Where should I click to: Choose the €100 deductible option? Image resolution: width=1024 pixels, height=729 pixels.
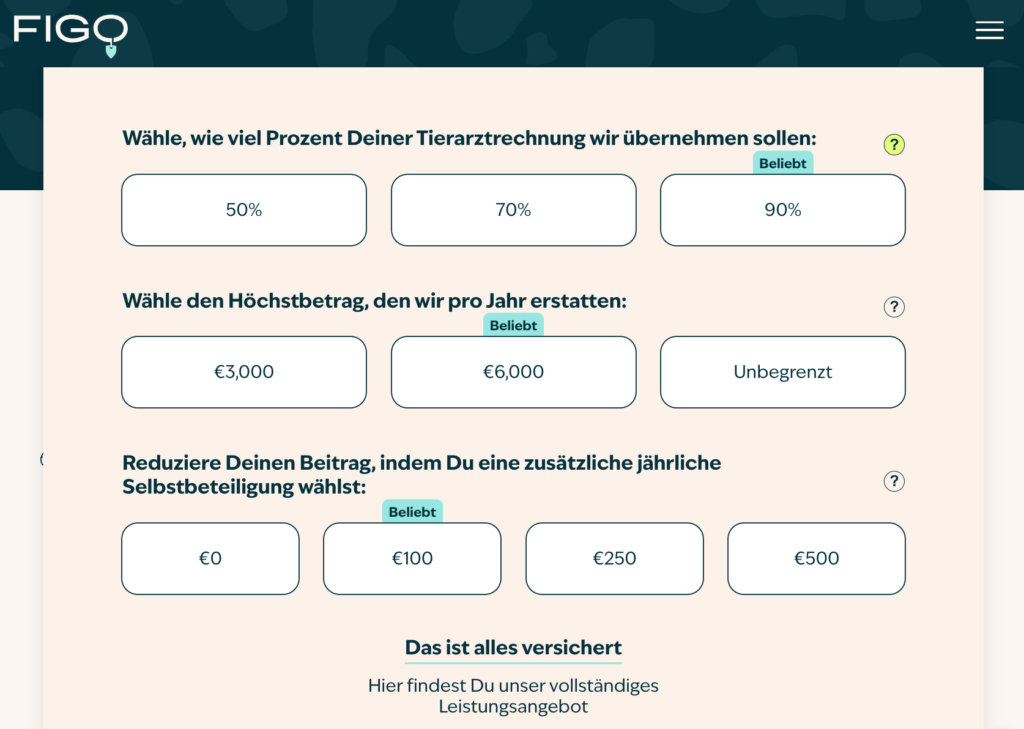click(412, 558)
